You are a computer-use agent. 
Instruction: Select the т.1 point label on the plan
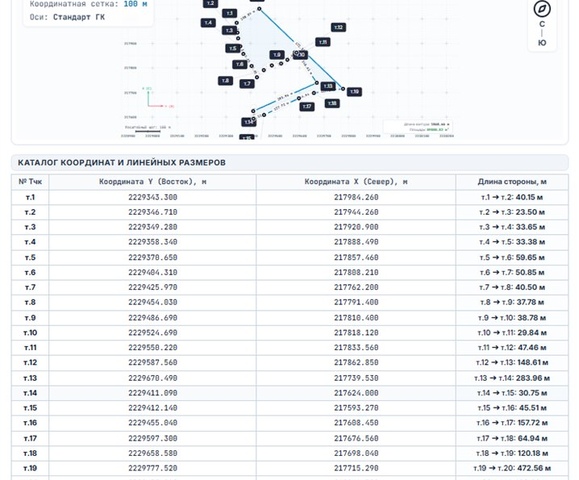click(230, 13)
